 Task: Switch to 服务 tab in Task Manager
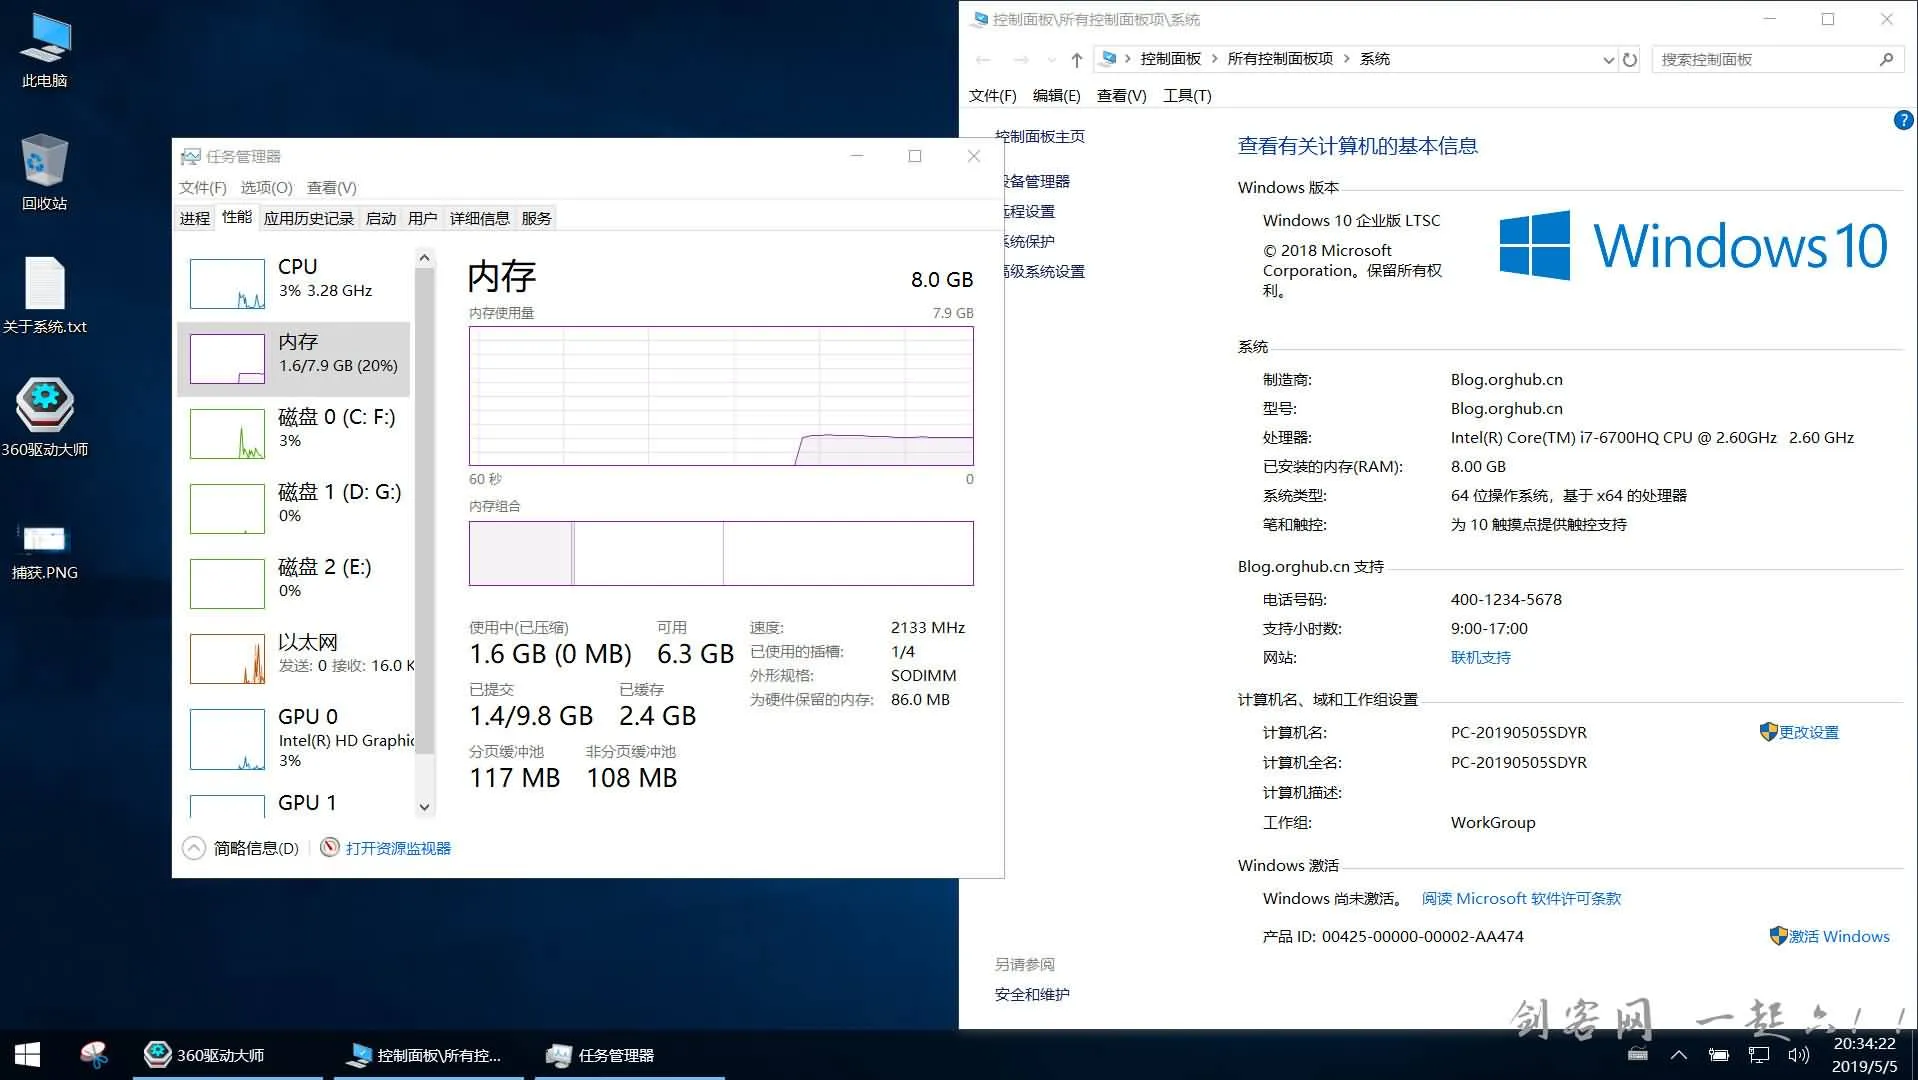(536, 218)
